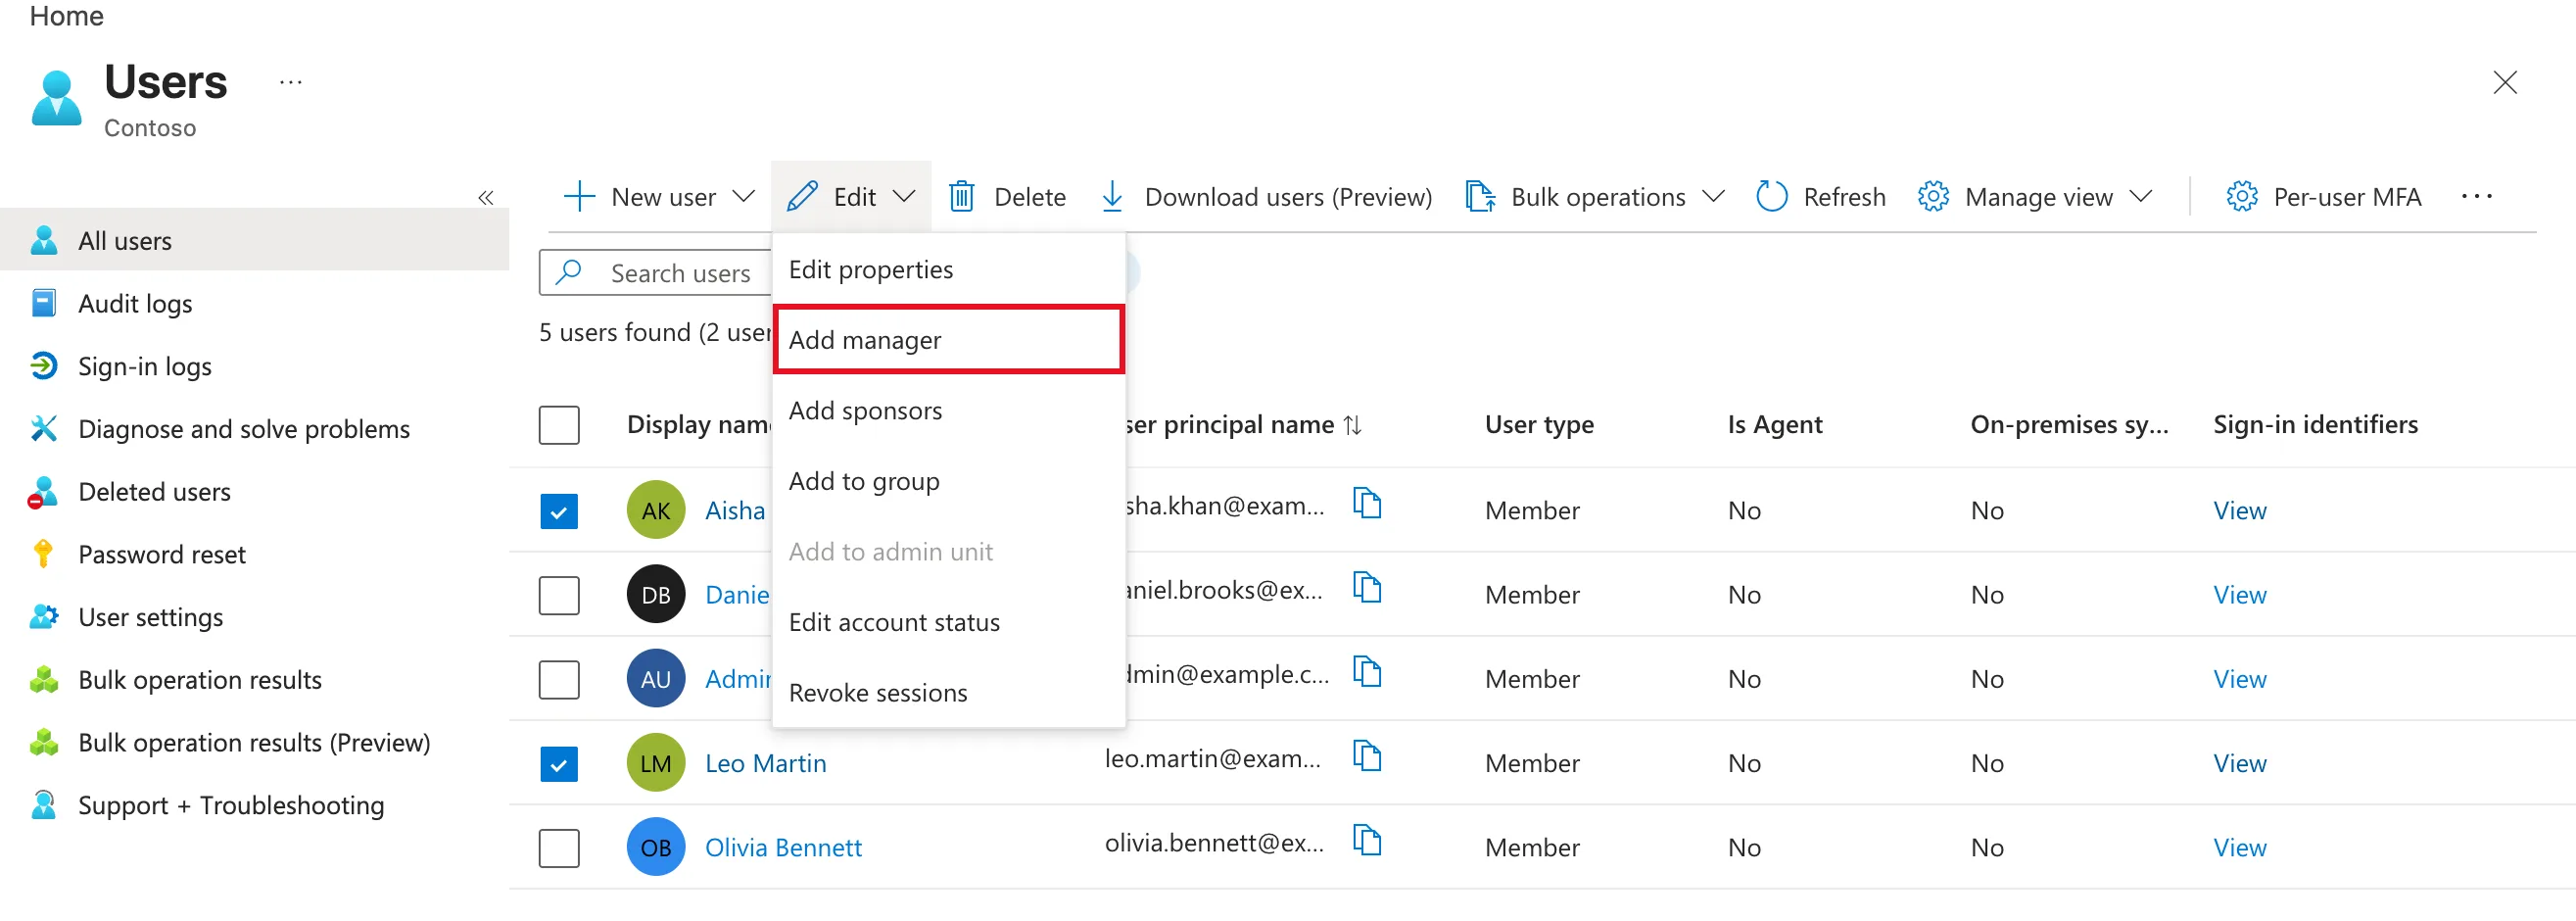Click the Bulk operation results (Preview) icon
The height and width of the screenshot is (921, 2576).
pyautogui.click(x=43, y=743)
